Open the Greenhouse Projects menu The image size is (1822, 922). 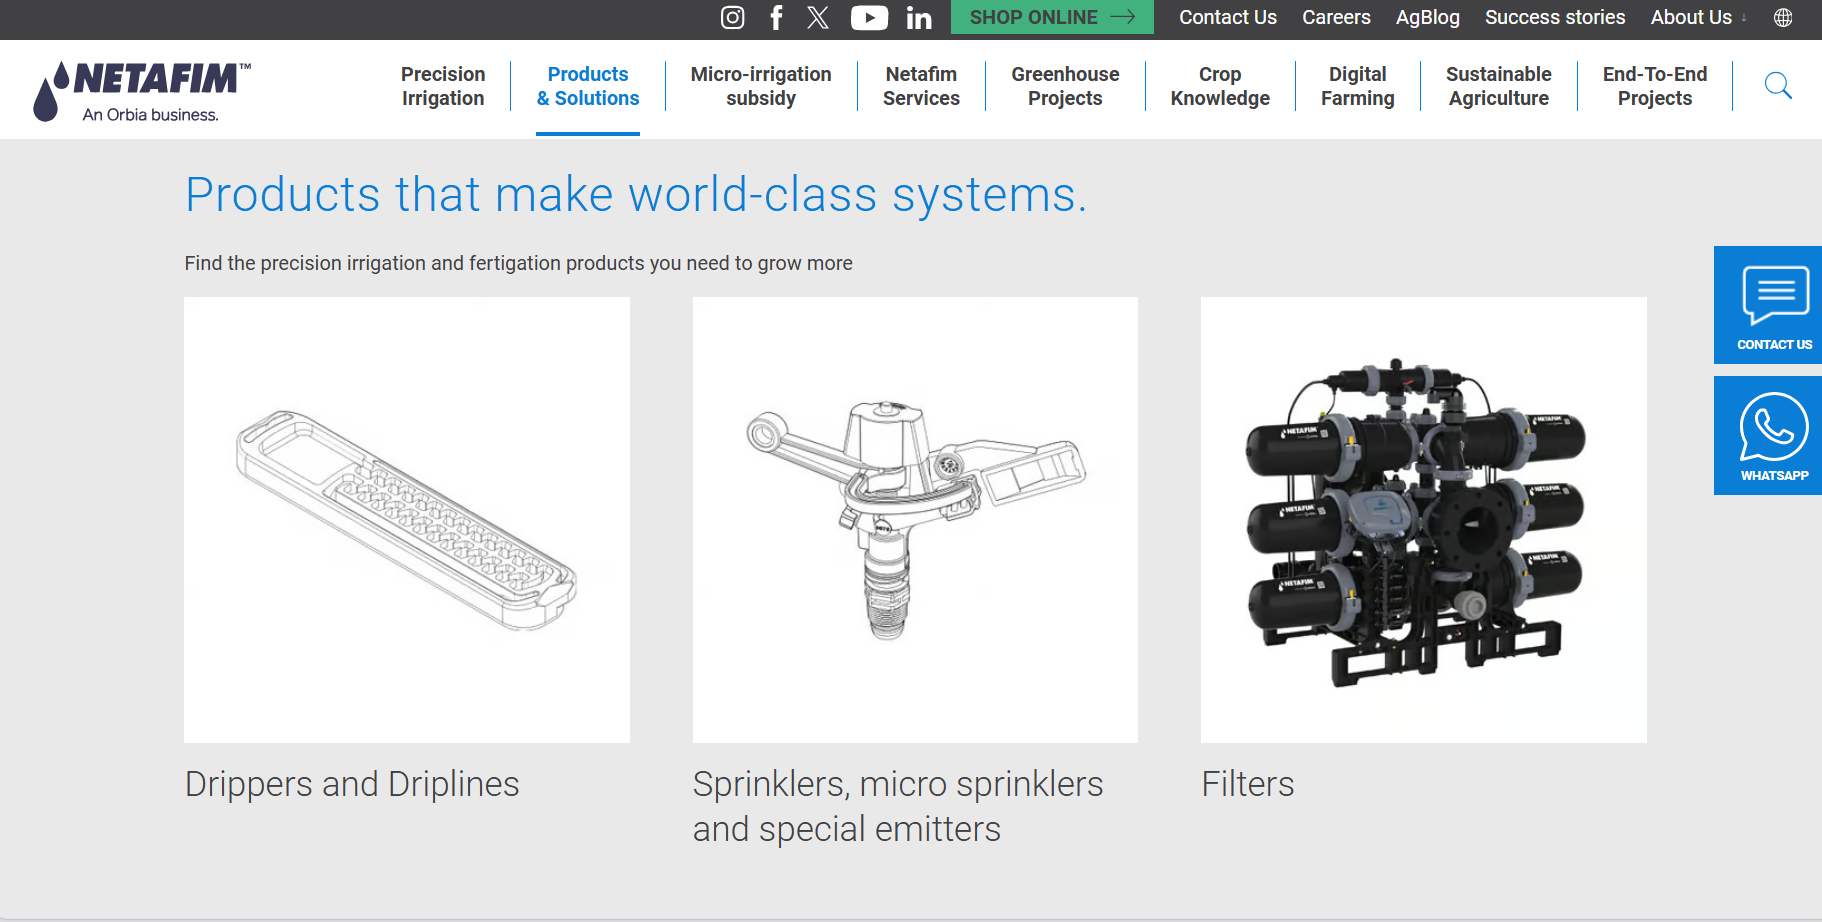(1065, 86)
